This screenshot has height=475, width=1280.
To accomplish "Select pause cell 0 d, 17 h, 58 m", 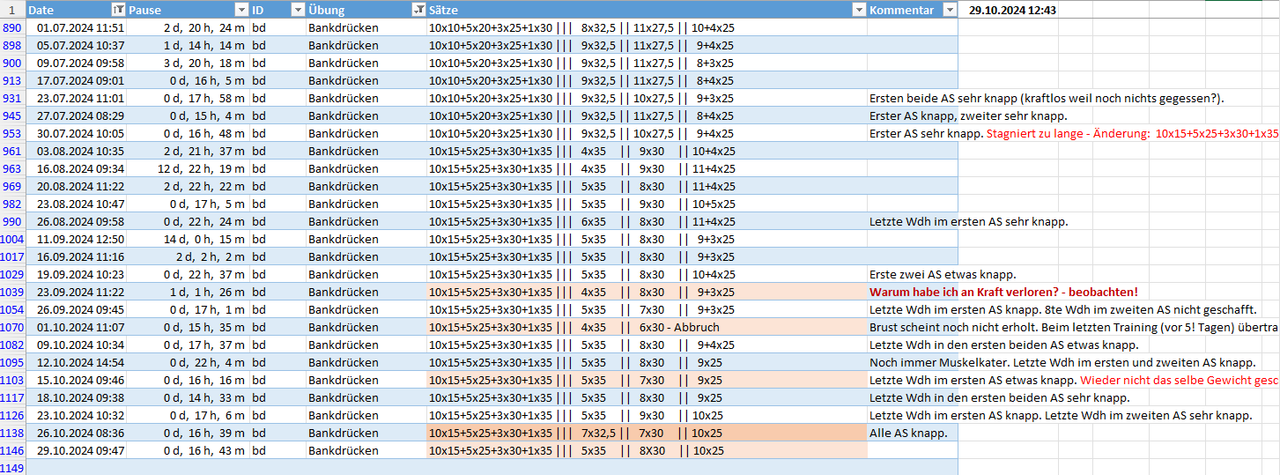I will 188,98.
